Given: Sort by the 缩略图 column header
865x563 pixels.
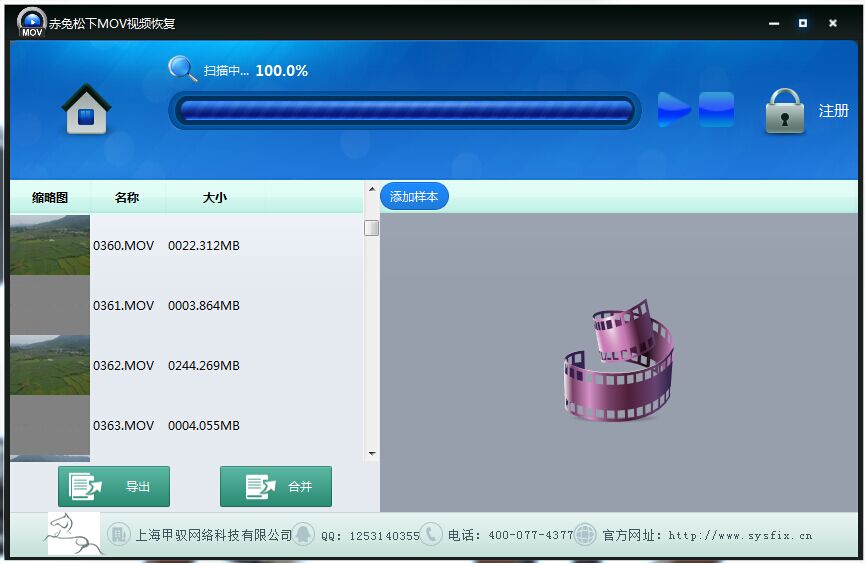Looking at the screenshot, I should 50,197.
